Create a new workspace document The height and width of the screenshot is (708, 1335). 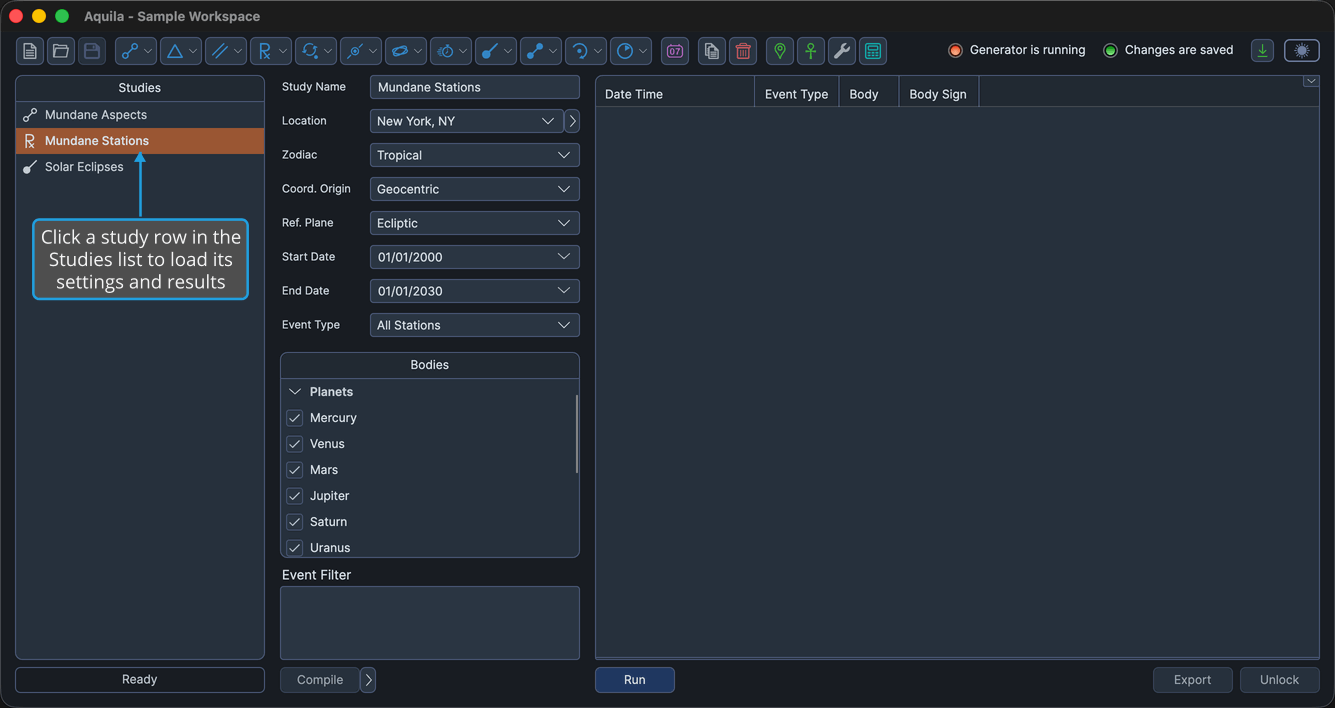point(30,51)
